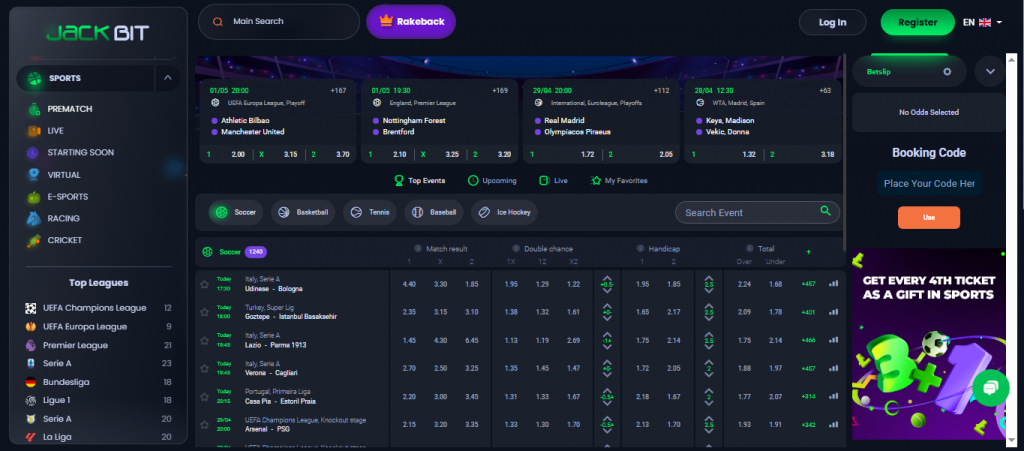Open the every 4th ticket promo banner
The height and width of the screenshot is (451, 1024).
click(x=929, y=345)
